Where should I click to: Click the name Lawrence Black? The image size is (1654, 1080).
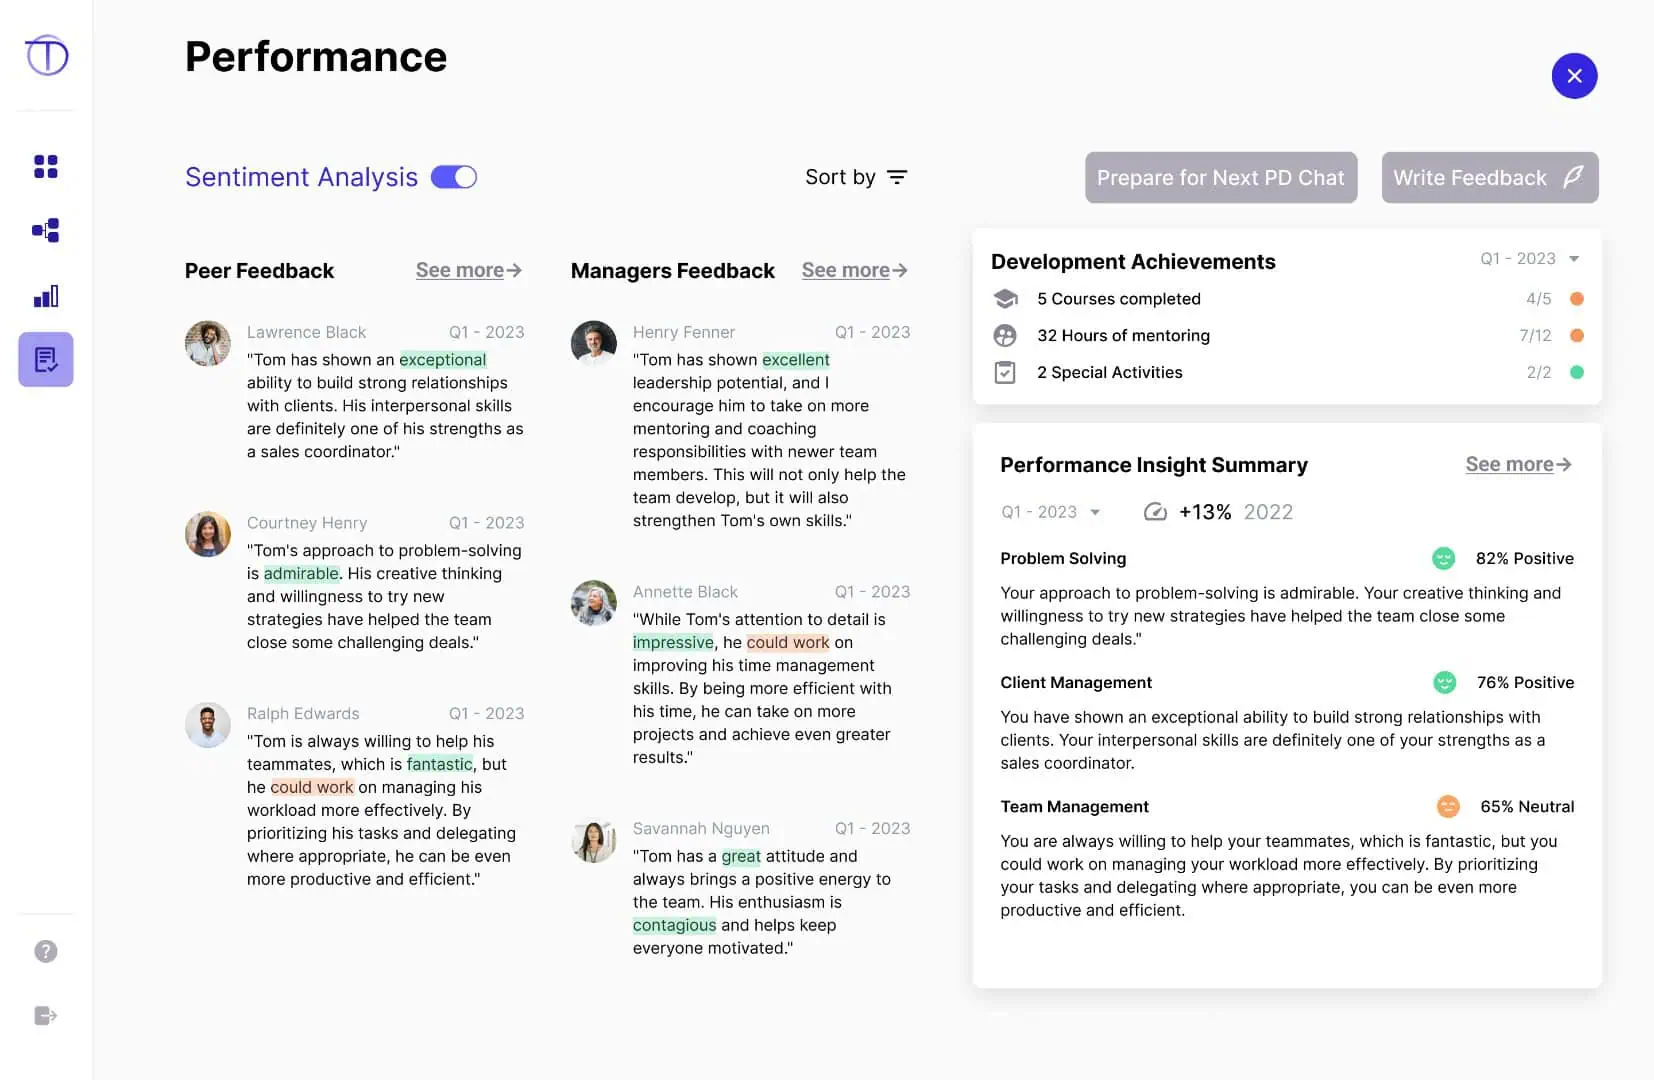coord(306,332)
